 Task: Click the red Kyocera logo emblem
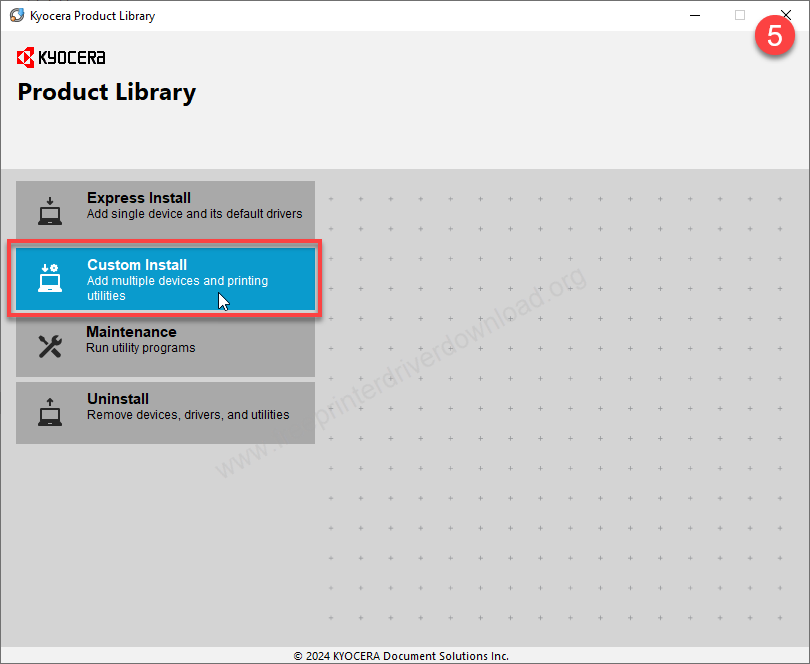[x=26, y=57]
